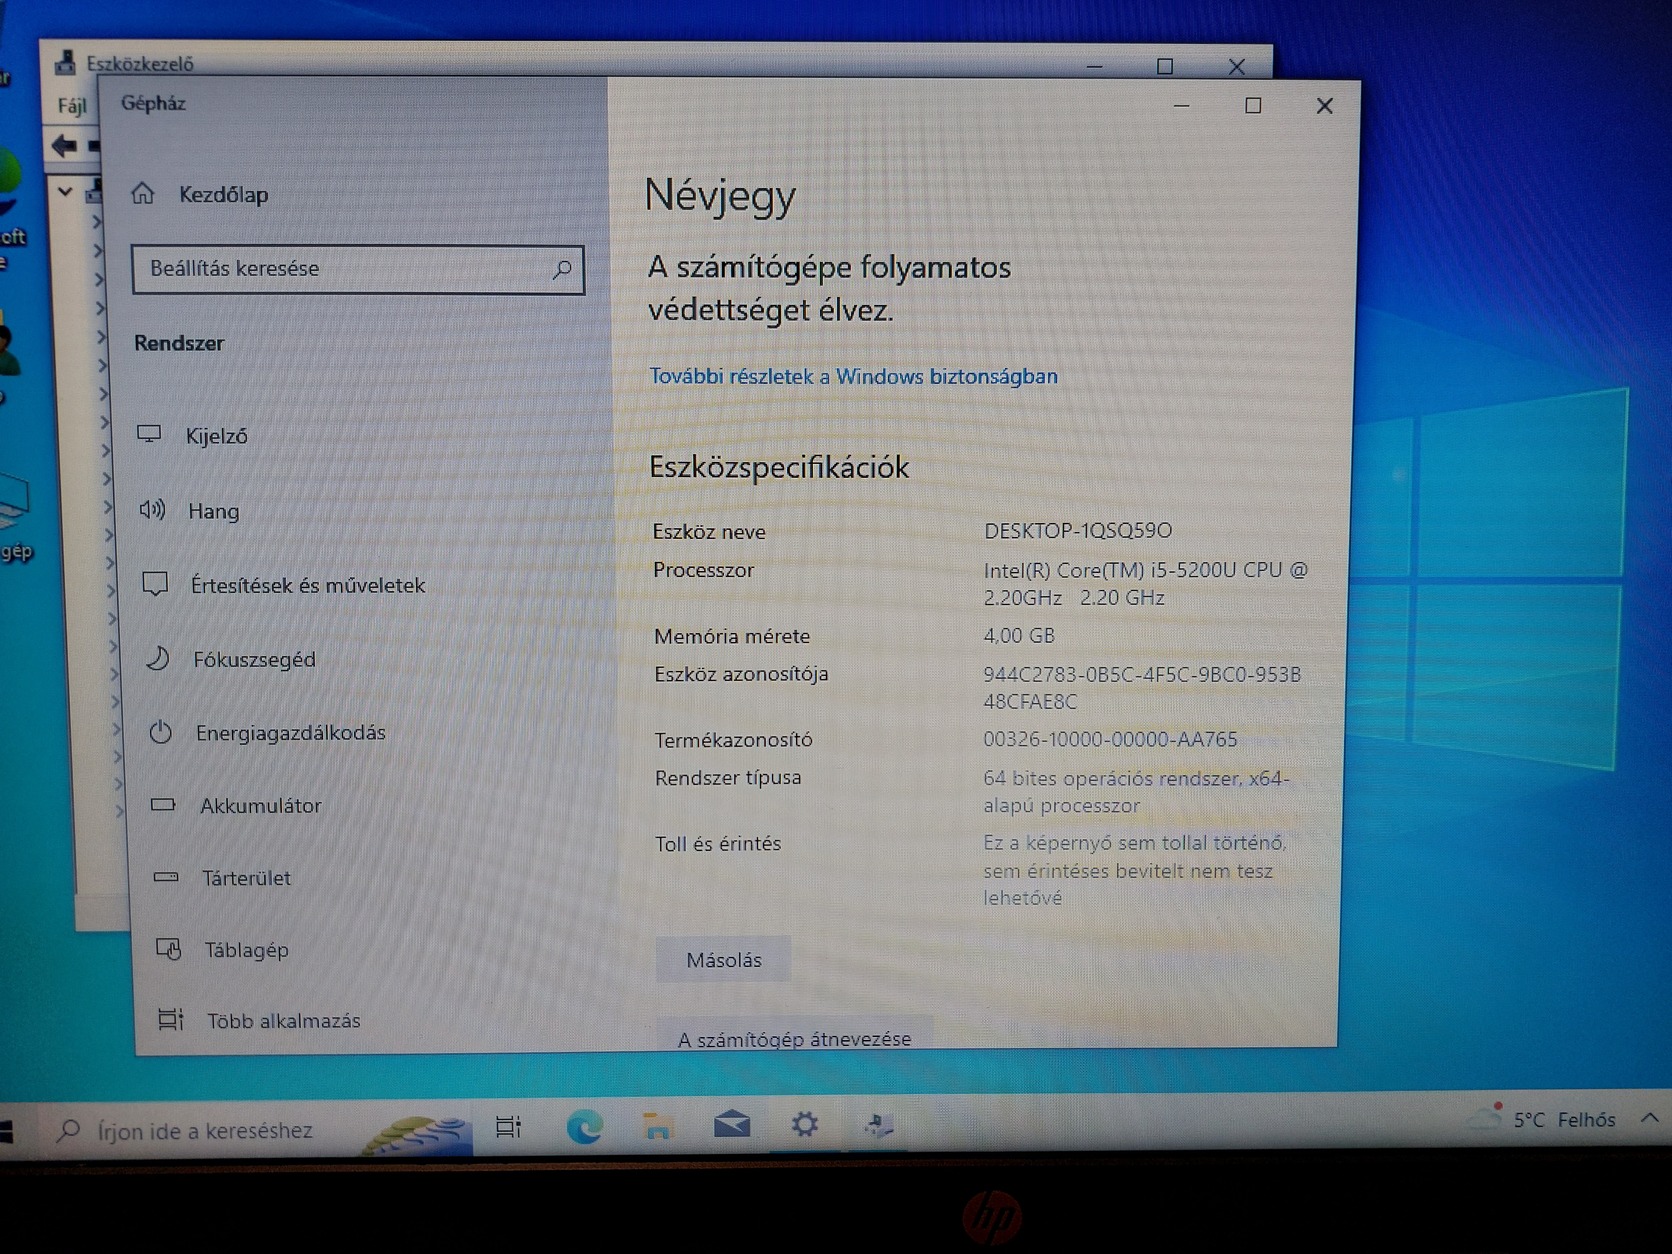
Task: Open the weather widget showing 5°C Felhős
Action: click(1541, 1118)
